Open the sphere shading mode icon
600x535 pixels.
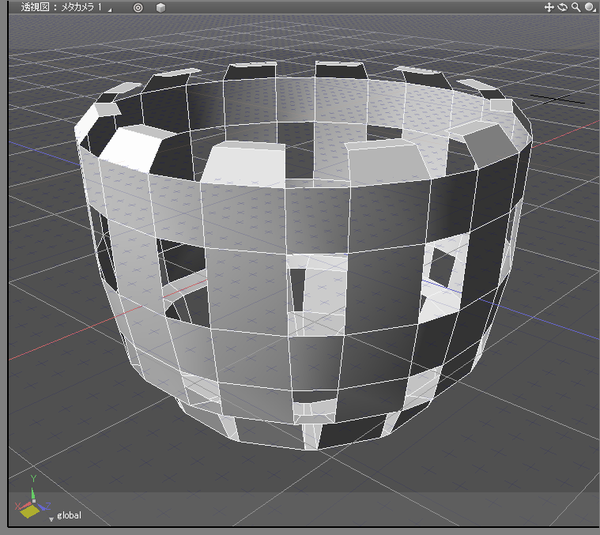pos(591,7)
